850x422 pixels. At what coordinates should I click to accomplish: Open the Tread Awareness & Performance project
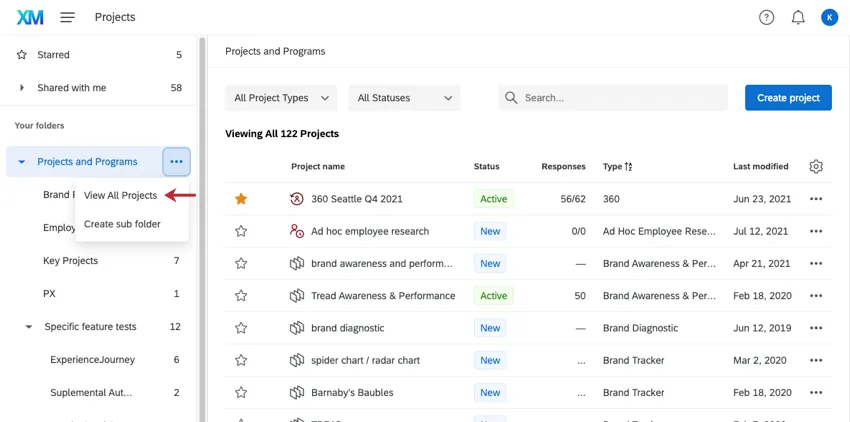point(383,296)
